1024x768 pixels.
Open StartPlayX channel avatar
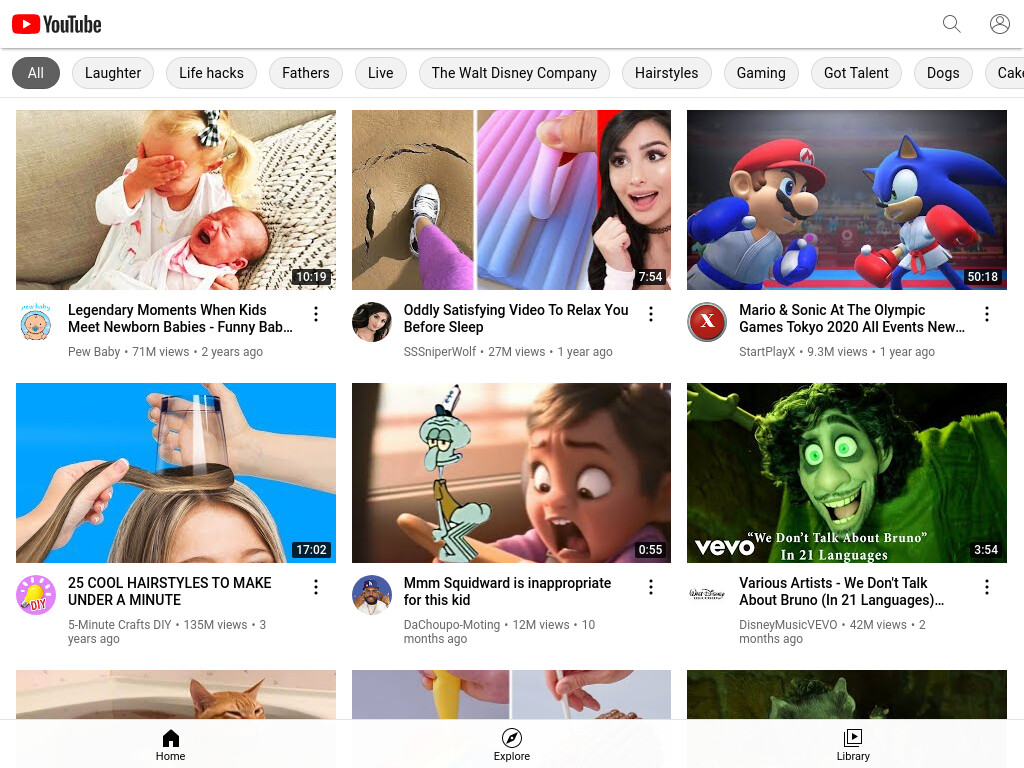point(707,321)
